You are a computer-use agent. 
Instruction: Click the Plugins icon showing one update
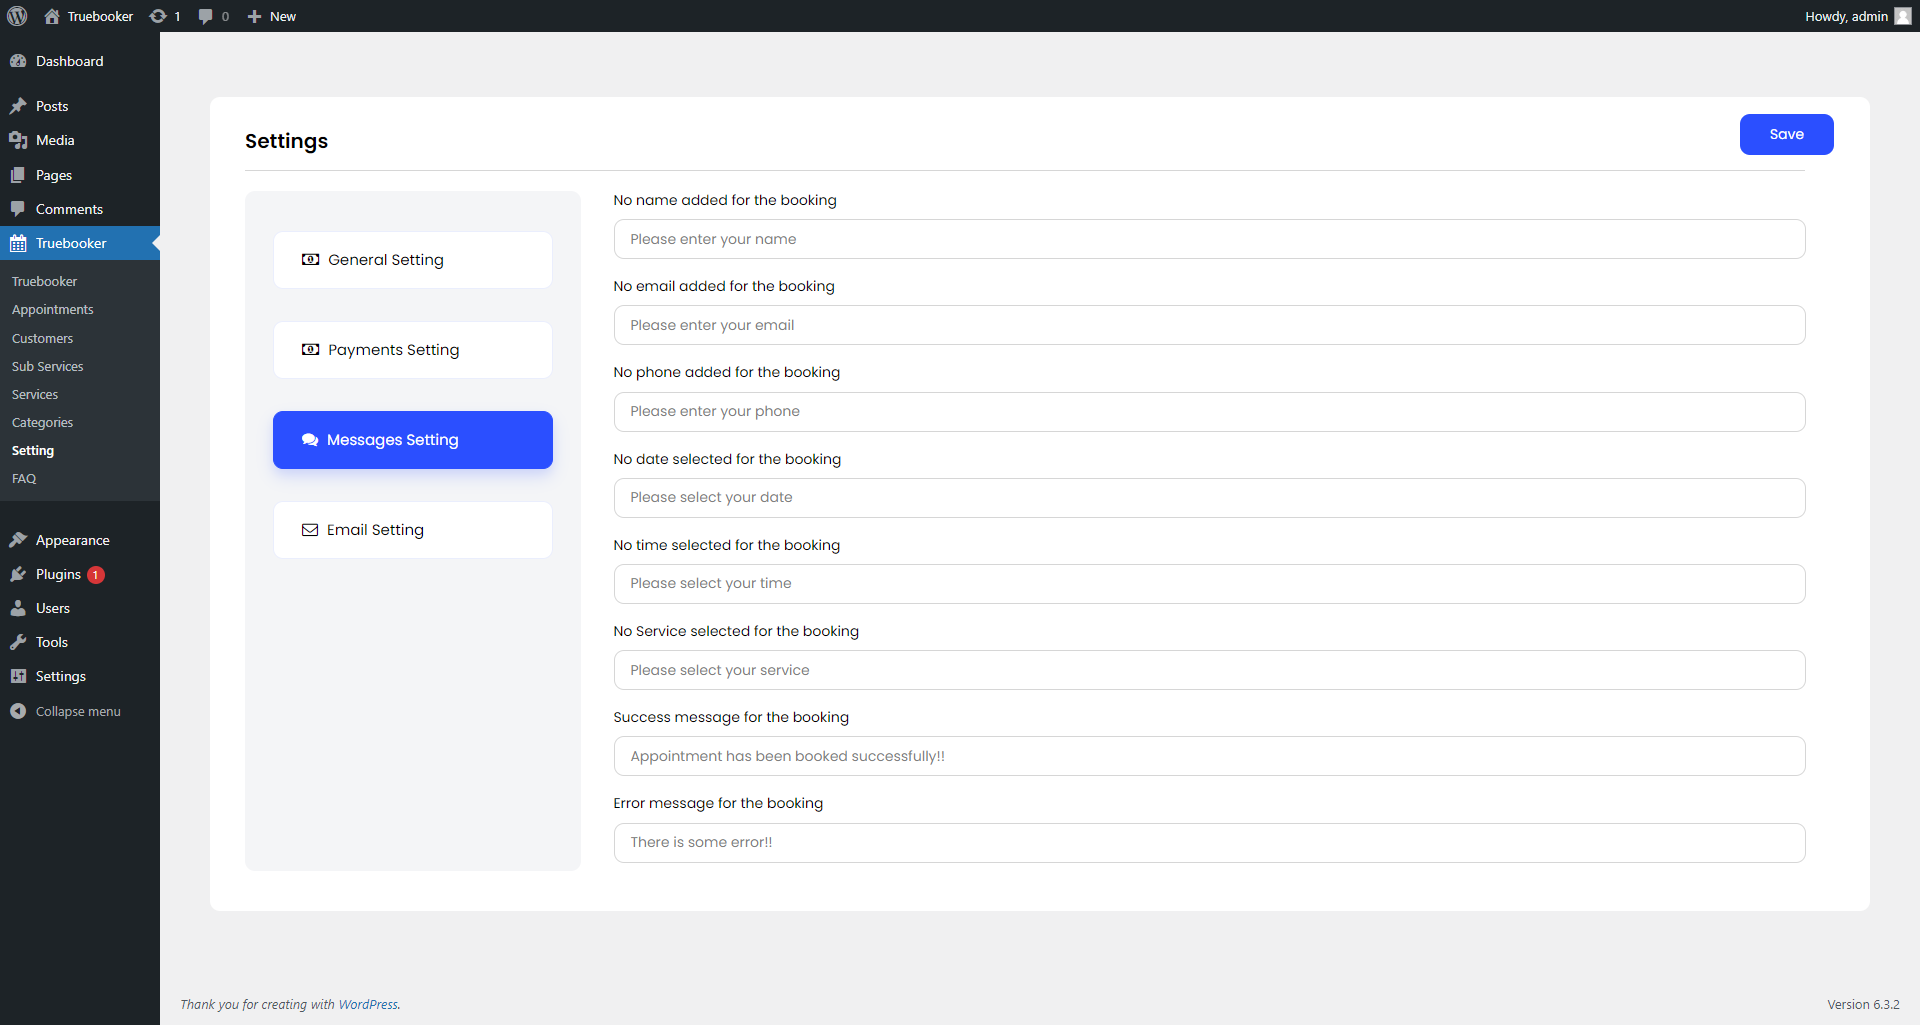(x=19, y=574)
